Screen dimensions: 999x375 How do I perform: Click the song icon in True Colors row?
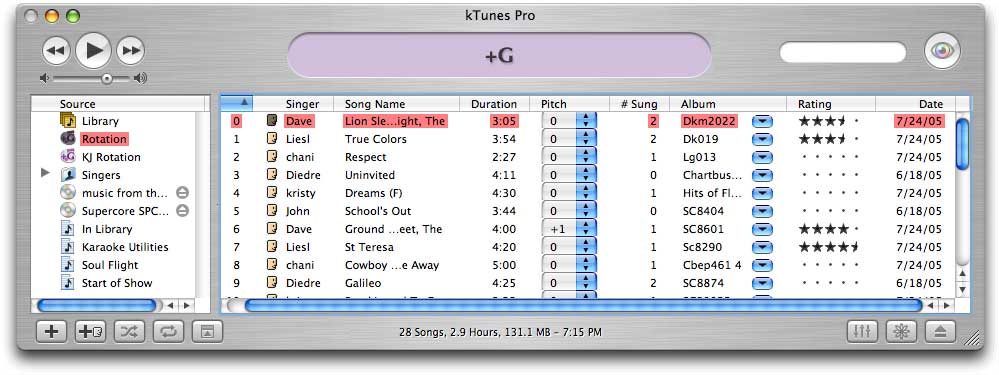click(272, 139)
